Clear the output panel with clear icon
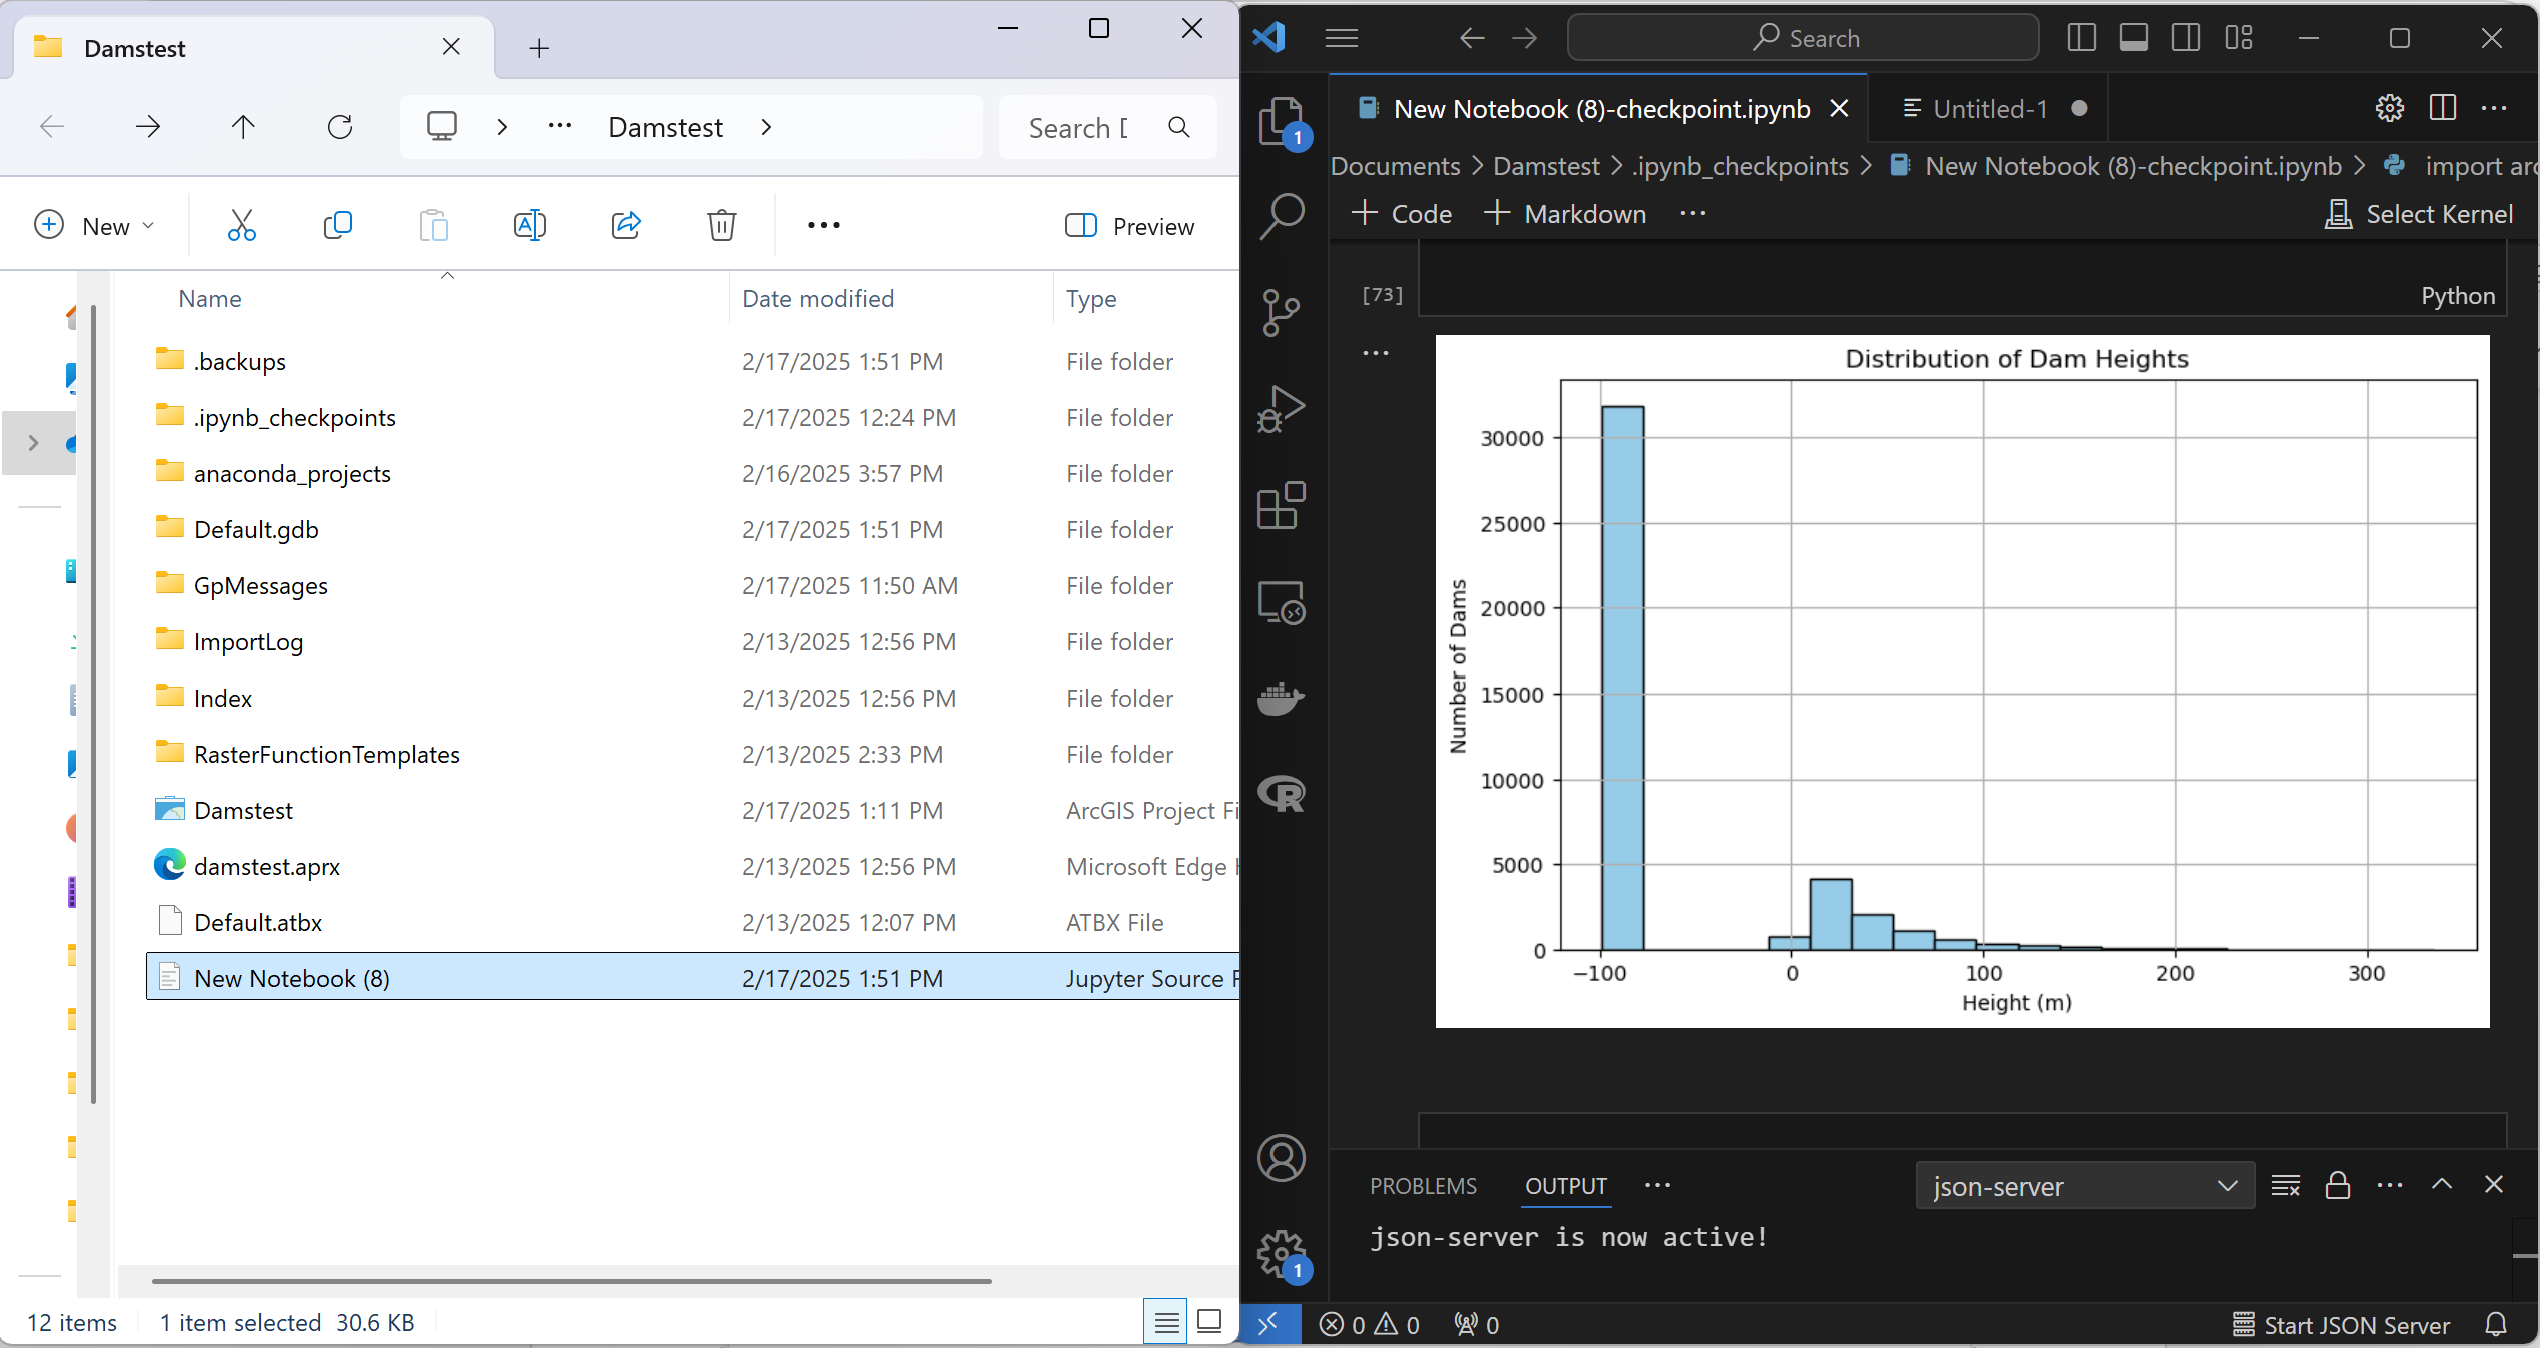 tap(2285, 1186)
